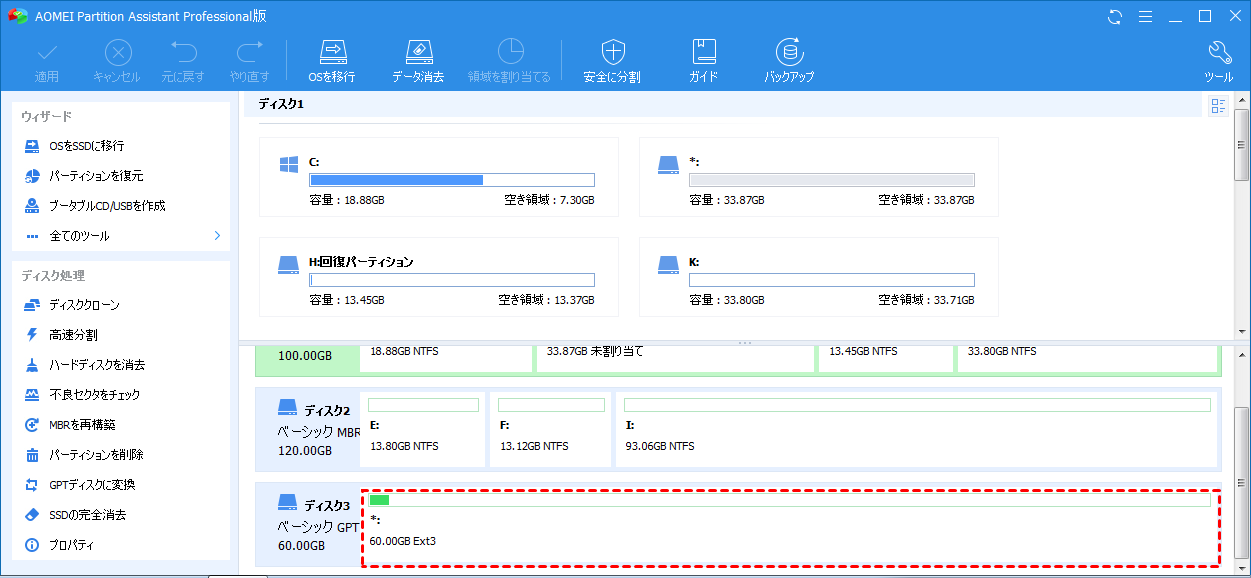Click the refresh icon in title bar
Screen dimensions: 1251x578
click(1115, 16)
